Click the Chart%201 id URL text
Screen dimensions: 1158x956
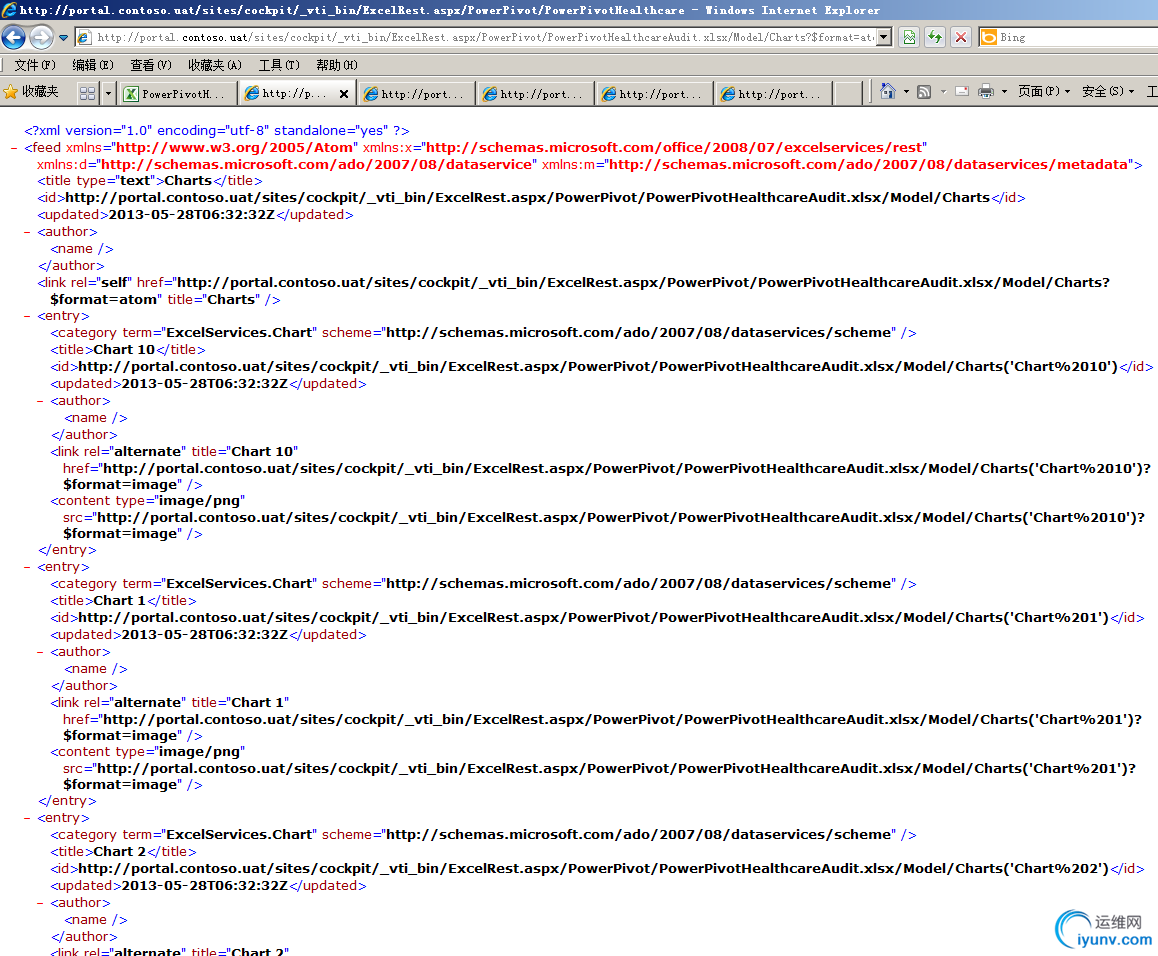tap(593, 618)
